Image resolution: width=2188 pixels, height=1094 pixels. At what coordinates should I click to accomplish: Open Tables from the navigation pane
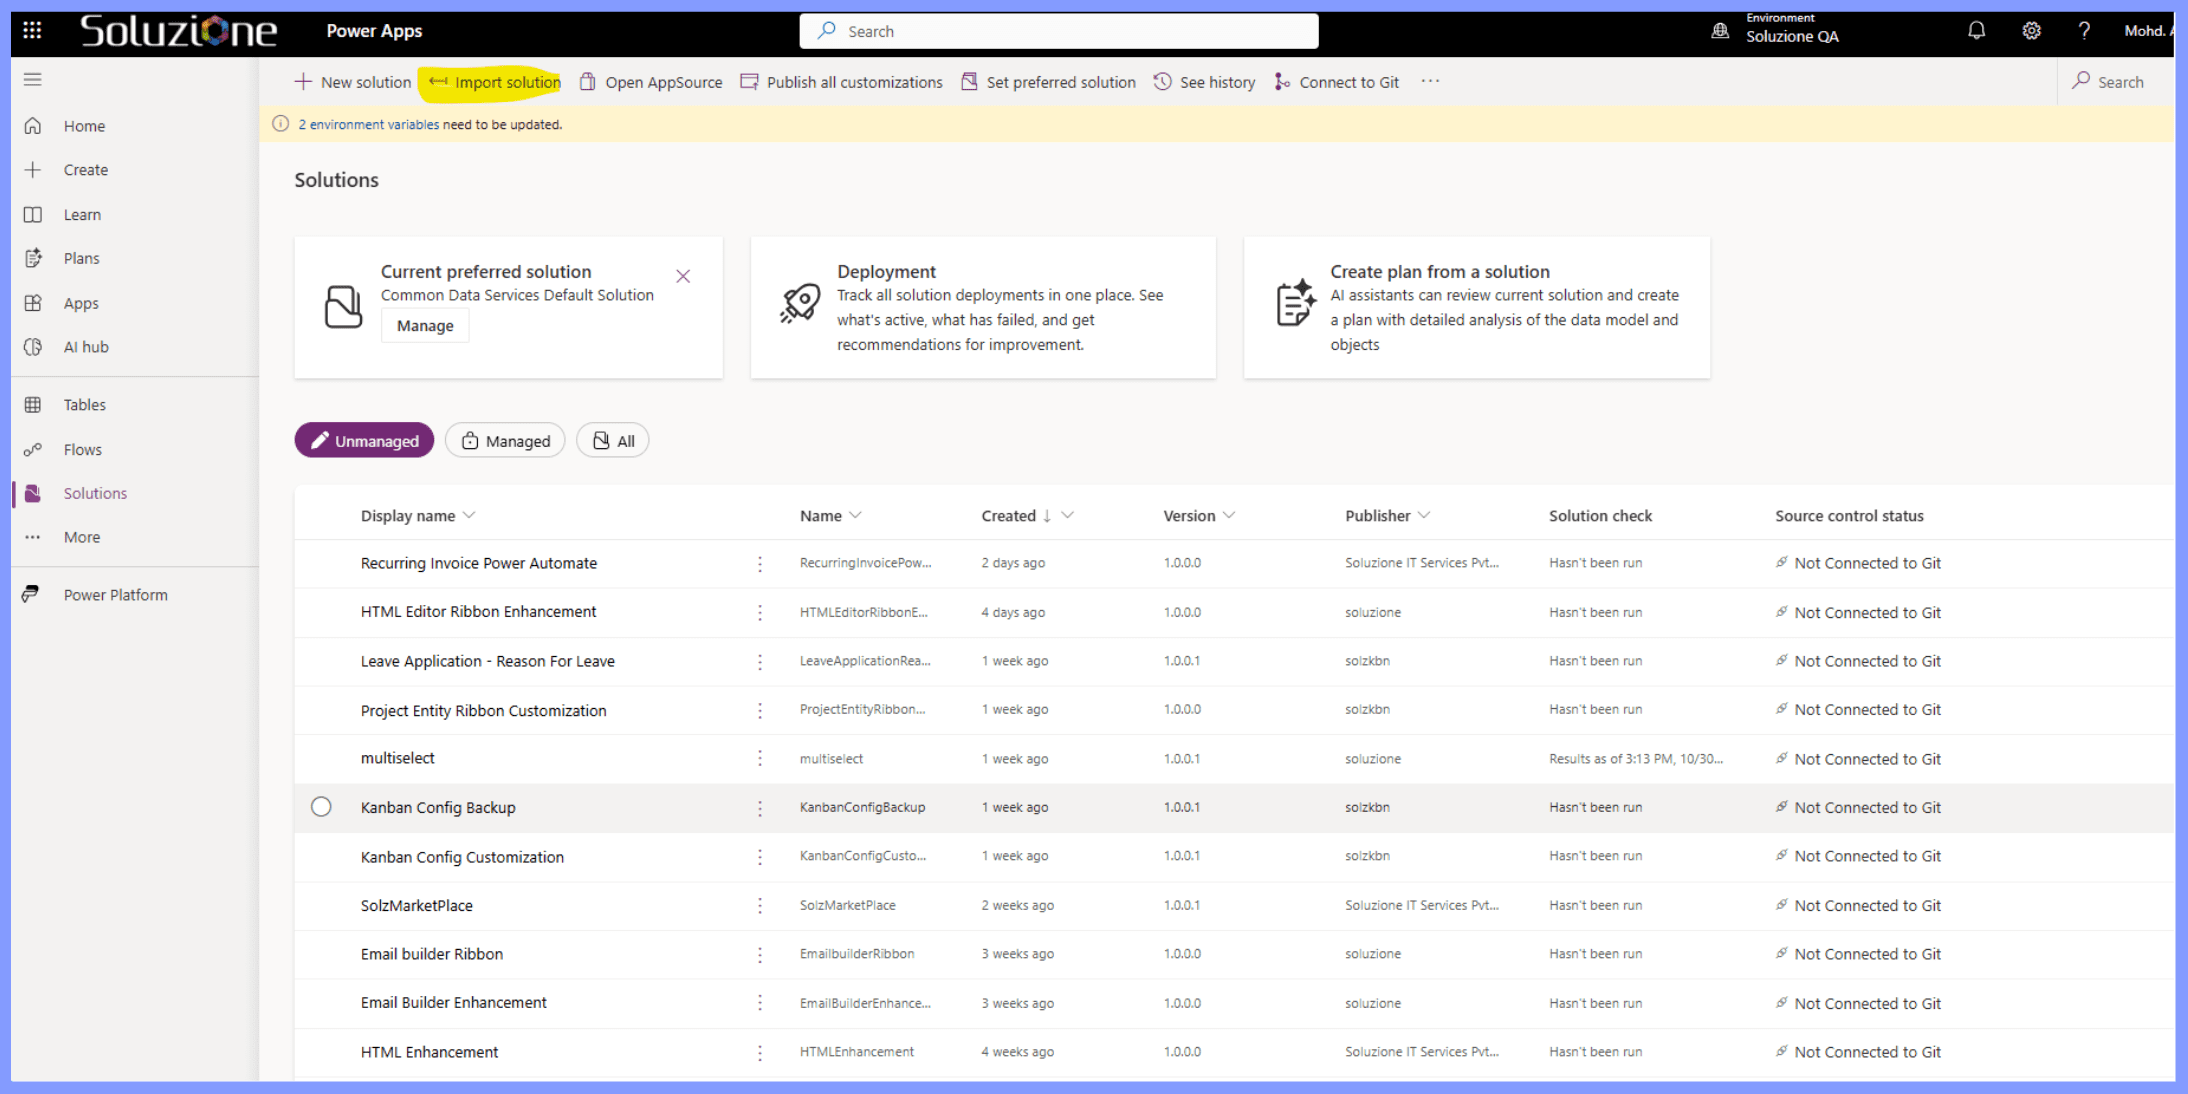click(x=84, y=404)
